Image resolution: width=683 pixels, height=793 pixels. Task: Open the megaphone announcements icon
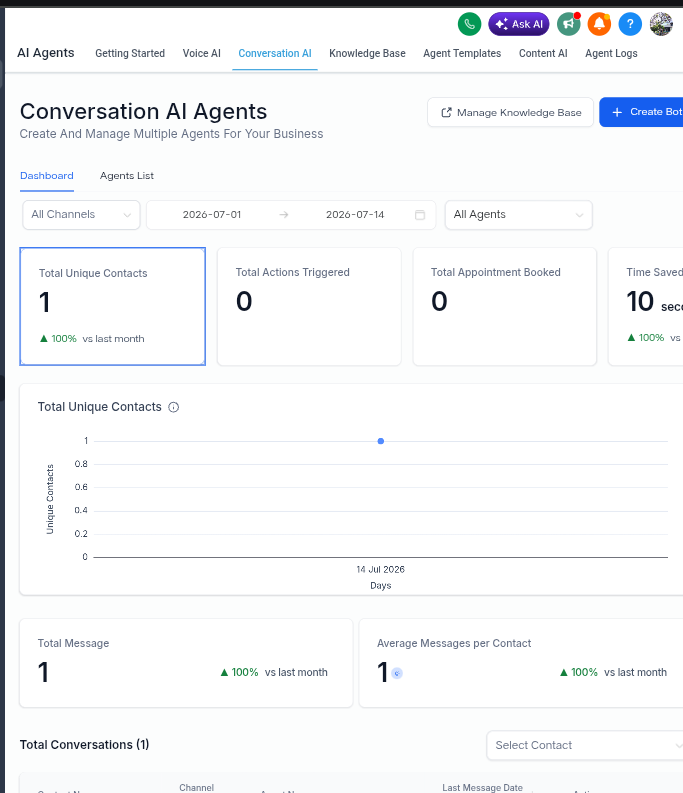click(569, 24)
